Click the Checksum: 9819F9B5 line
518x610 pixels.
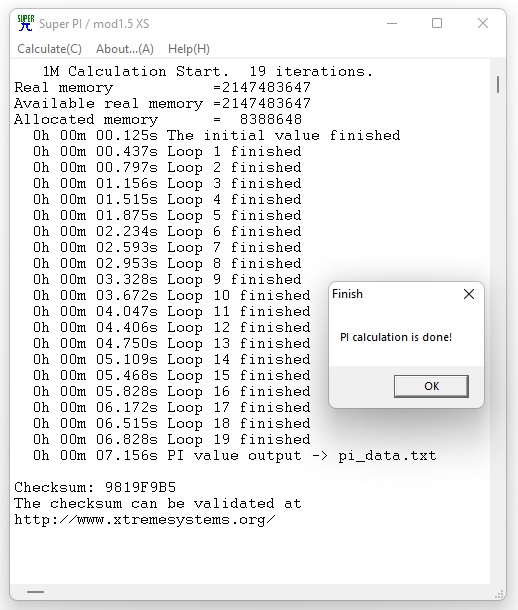tap(95, 487)
